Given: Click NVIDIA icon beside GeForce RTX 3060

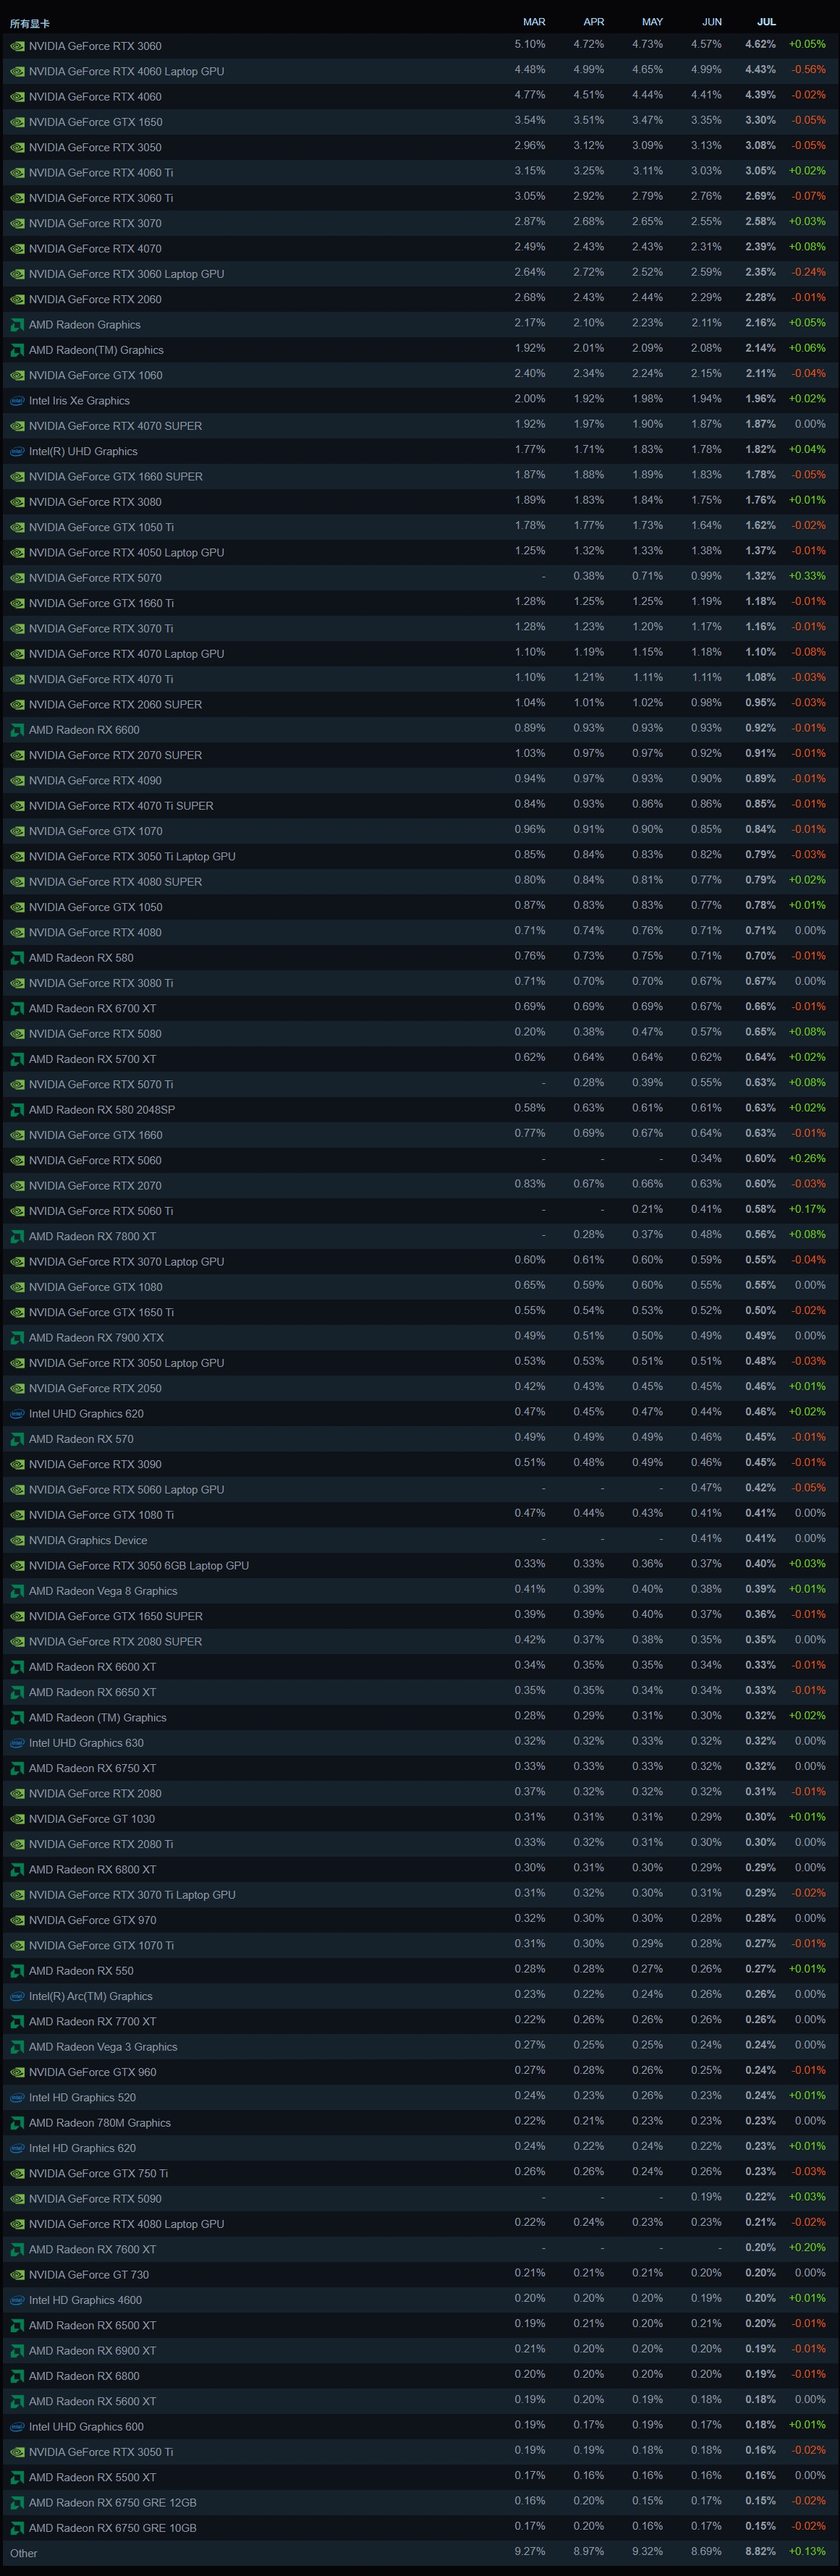Looking at the screenshot, I should coord(17,46).
